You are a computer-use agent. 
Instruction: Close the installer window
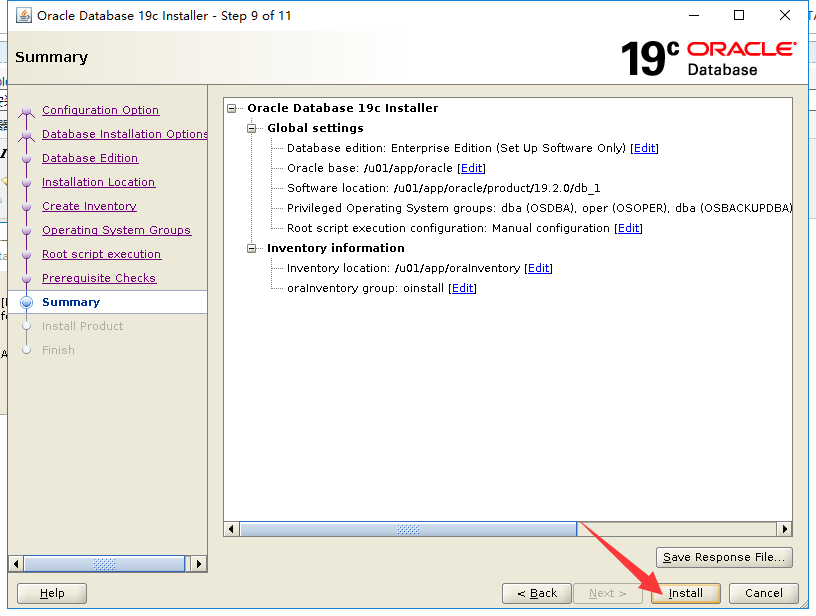click(785, 15)
